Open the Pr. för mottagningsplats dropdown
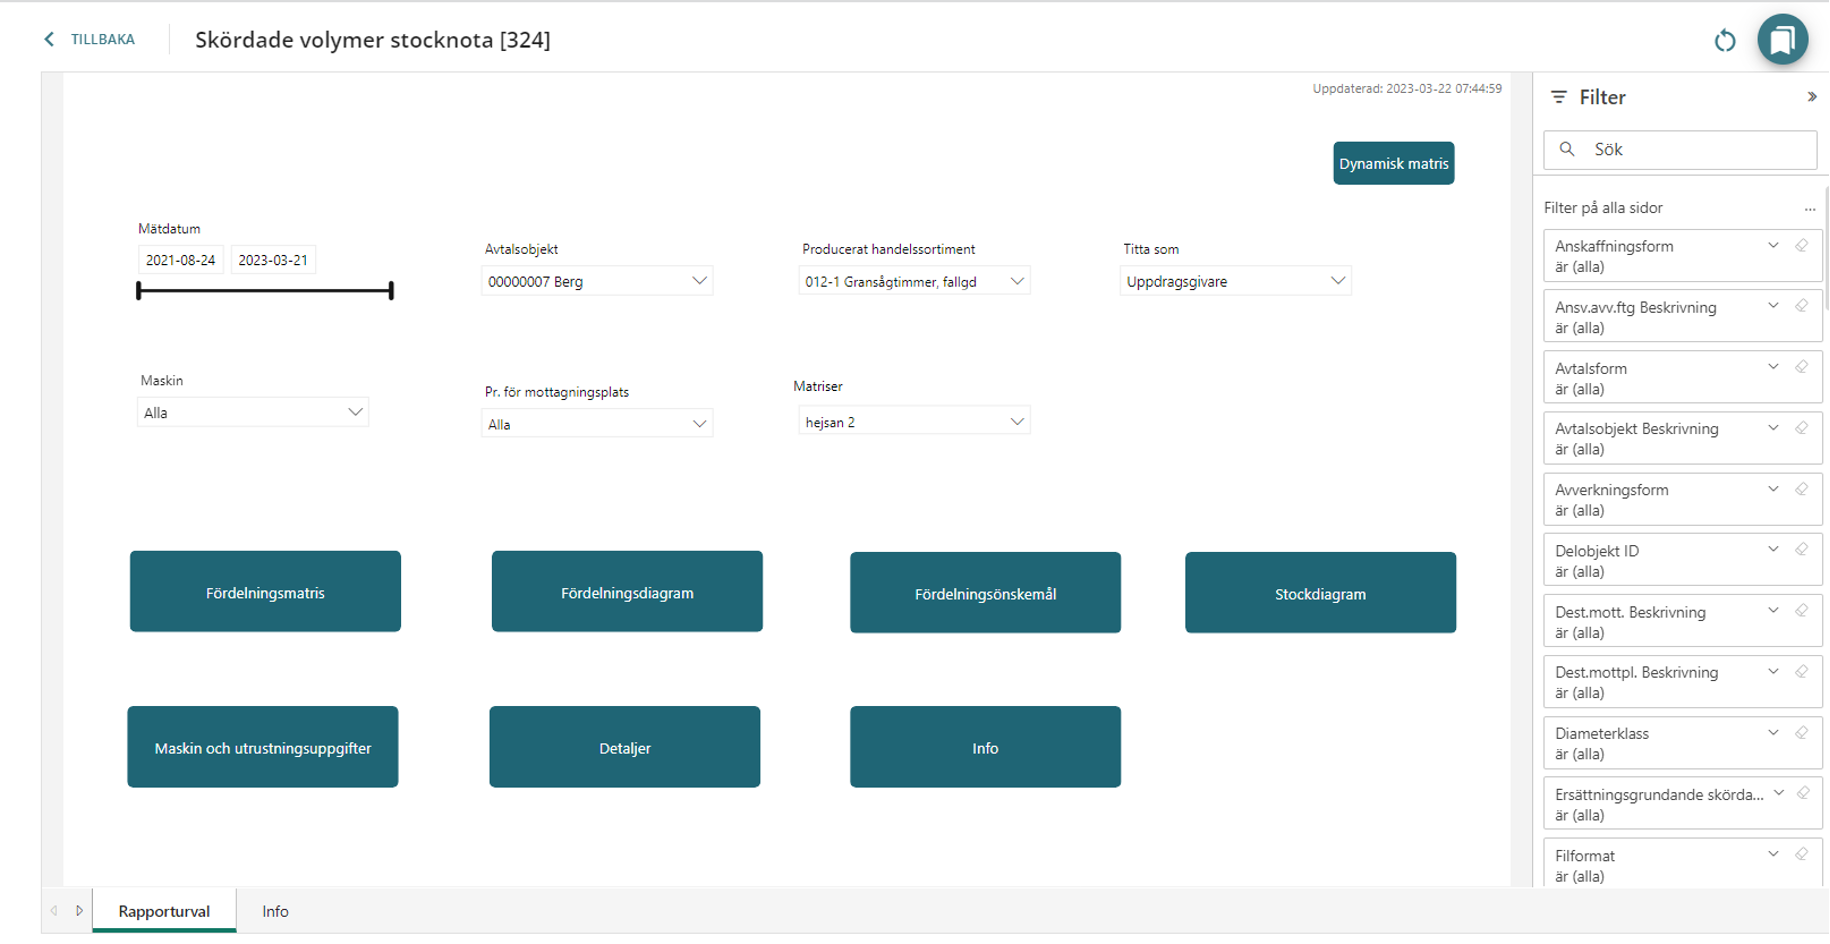The width and height of the screenshot is (1830, 944). pyautogui.click(x=597, y=424)
